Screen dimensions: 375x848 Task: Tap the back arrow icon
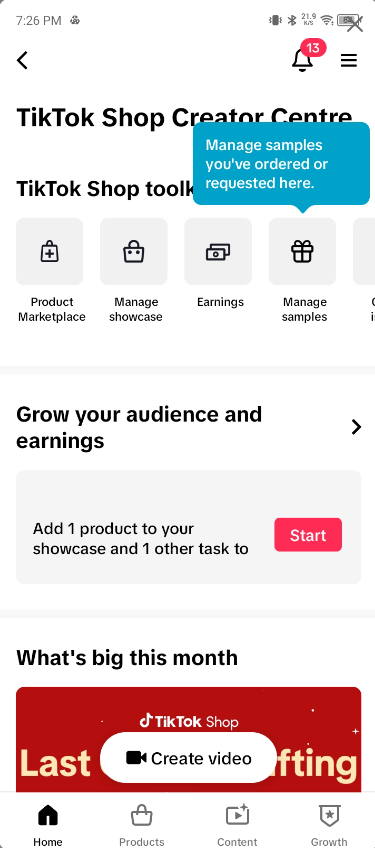point(22,60)
